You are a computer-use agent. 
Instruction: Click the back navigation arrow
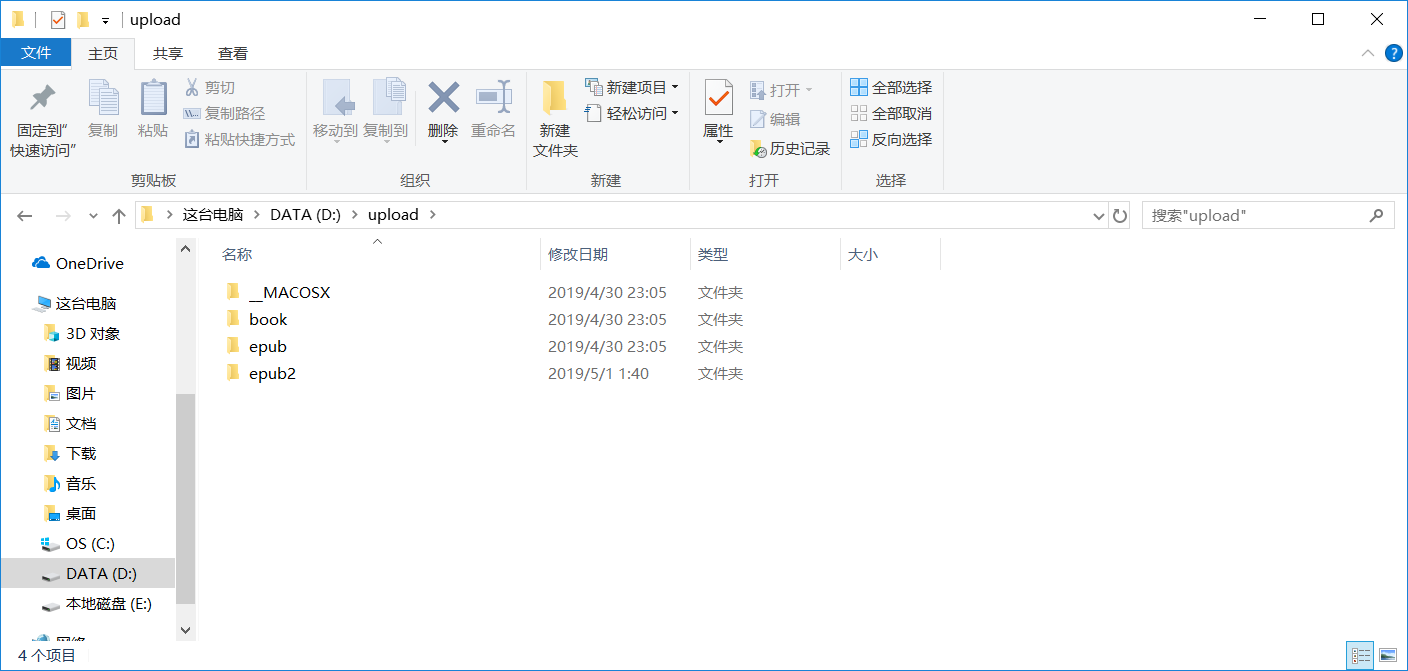(25, 214)
